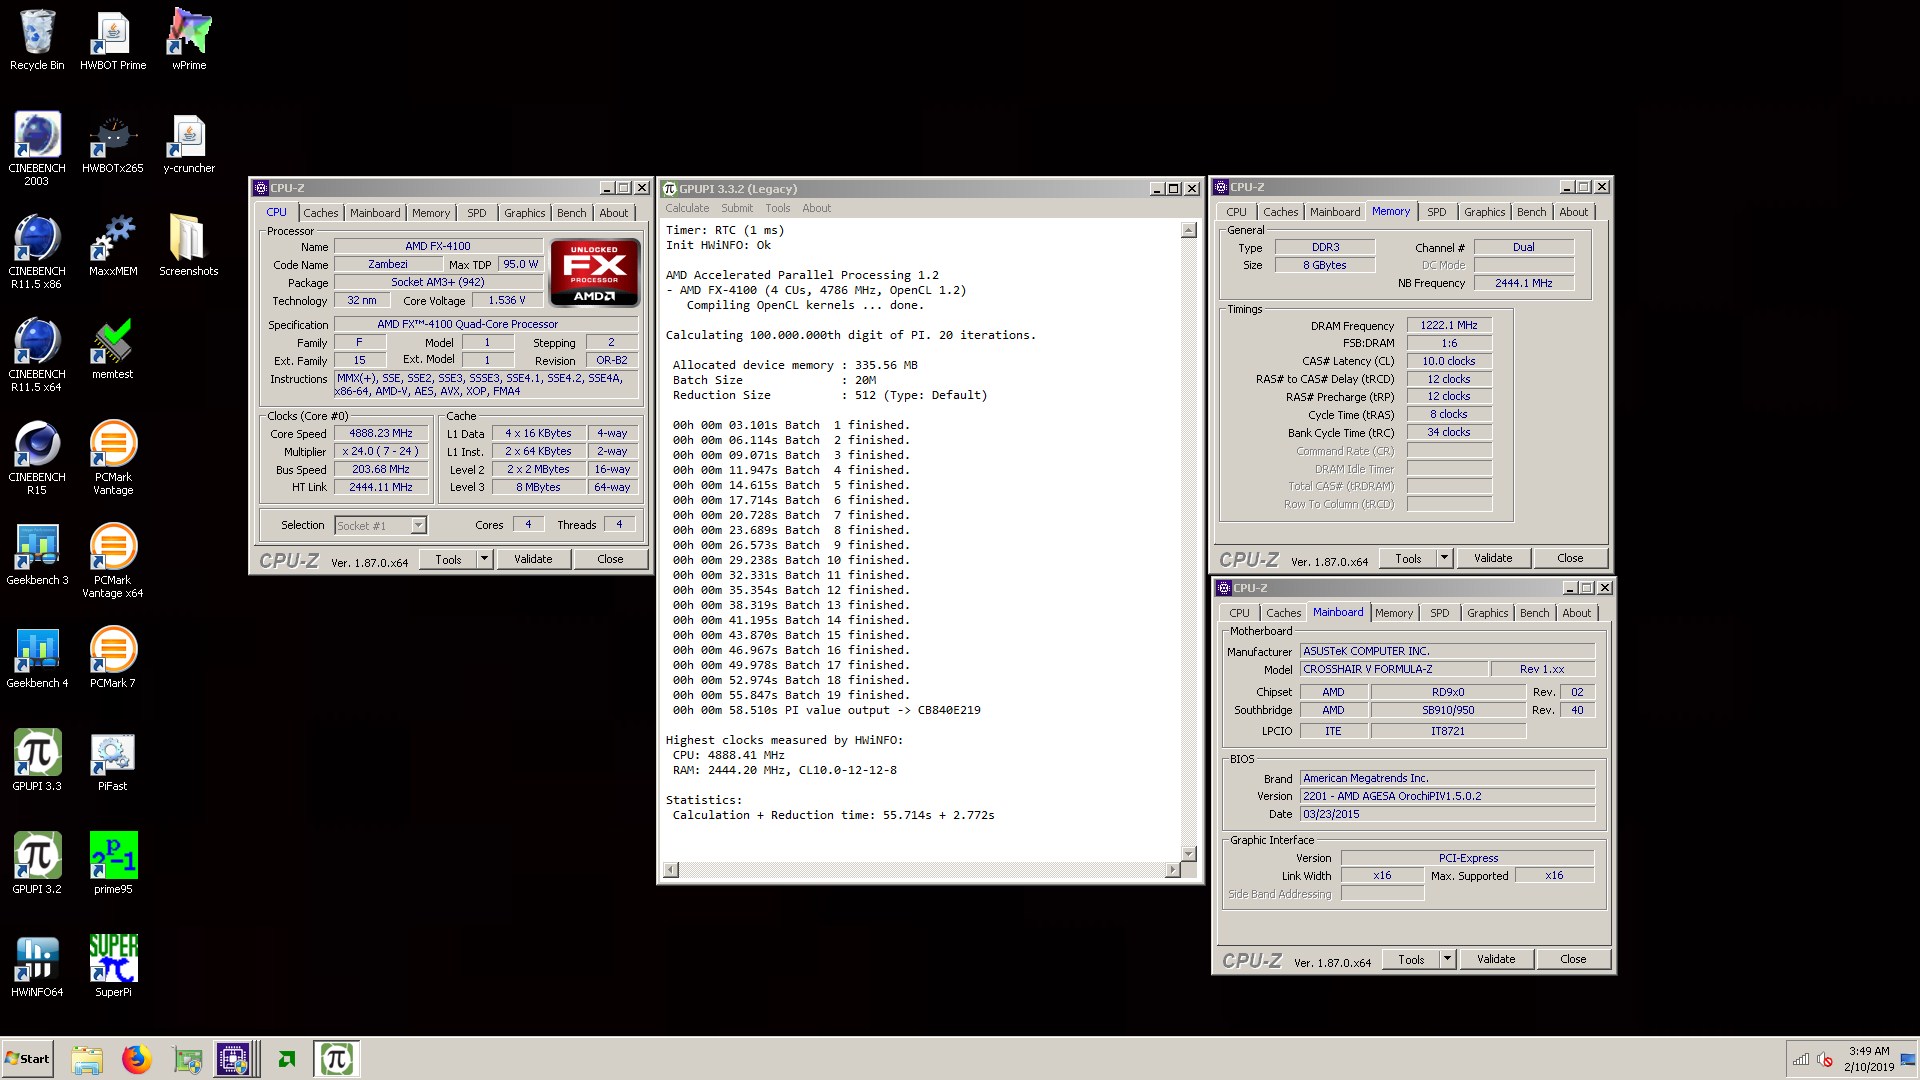
Task: Open the Start menu
Action: 28,1059
